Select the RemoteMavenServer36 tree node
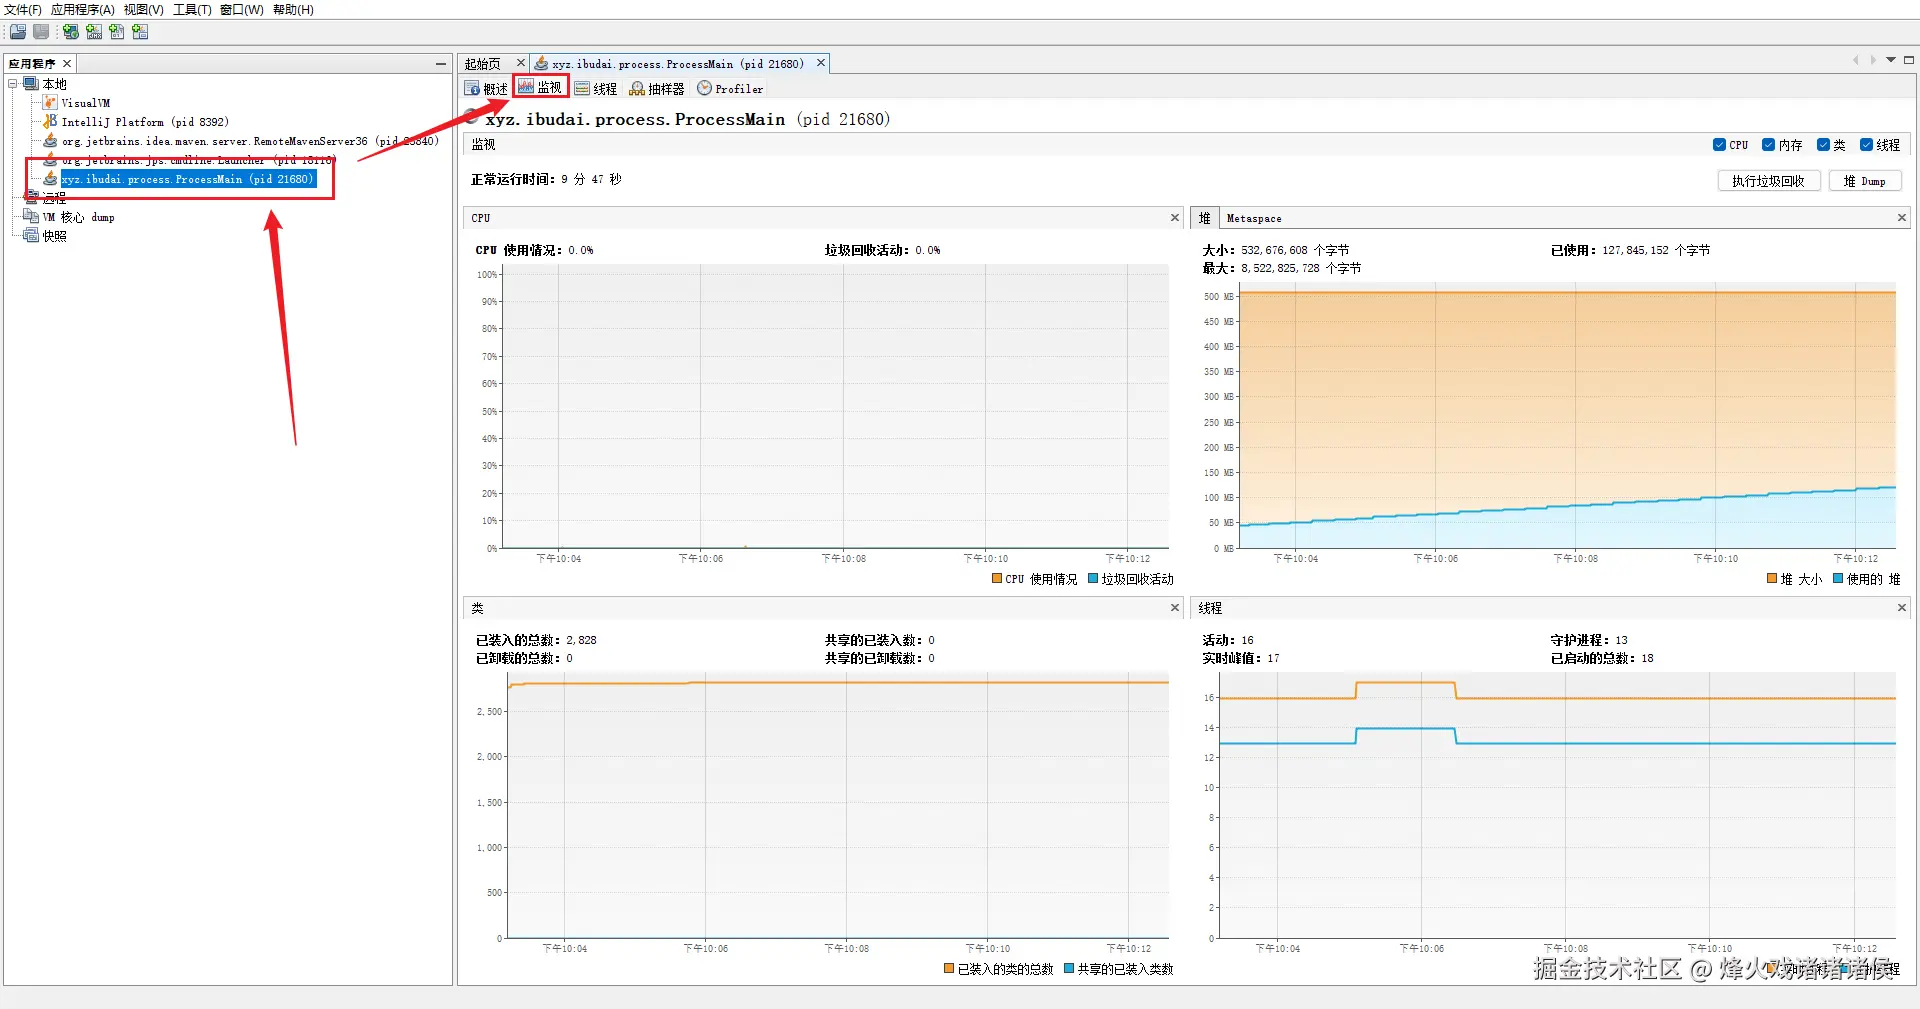This screenshot has height=1009, width=1920. 250,141
